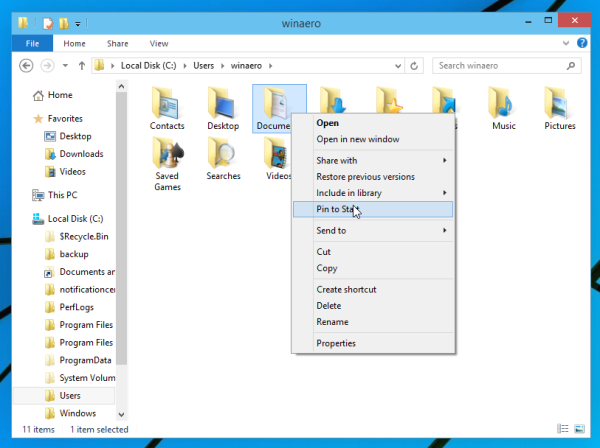This screenshot has height=448, width=600.
Task: Expand the Share with submenu
Action: 372,160
